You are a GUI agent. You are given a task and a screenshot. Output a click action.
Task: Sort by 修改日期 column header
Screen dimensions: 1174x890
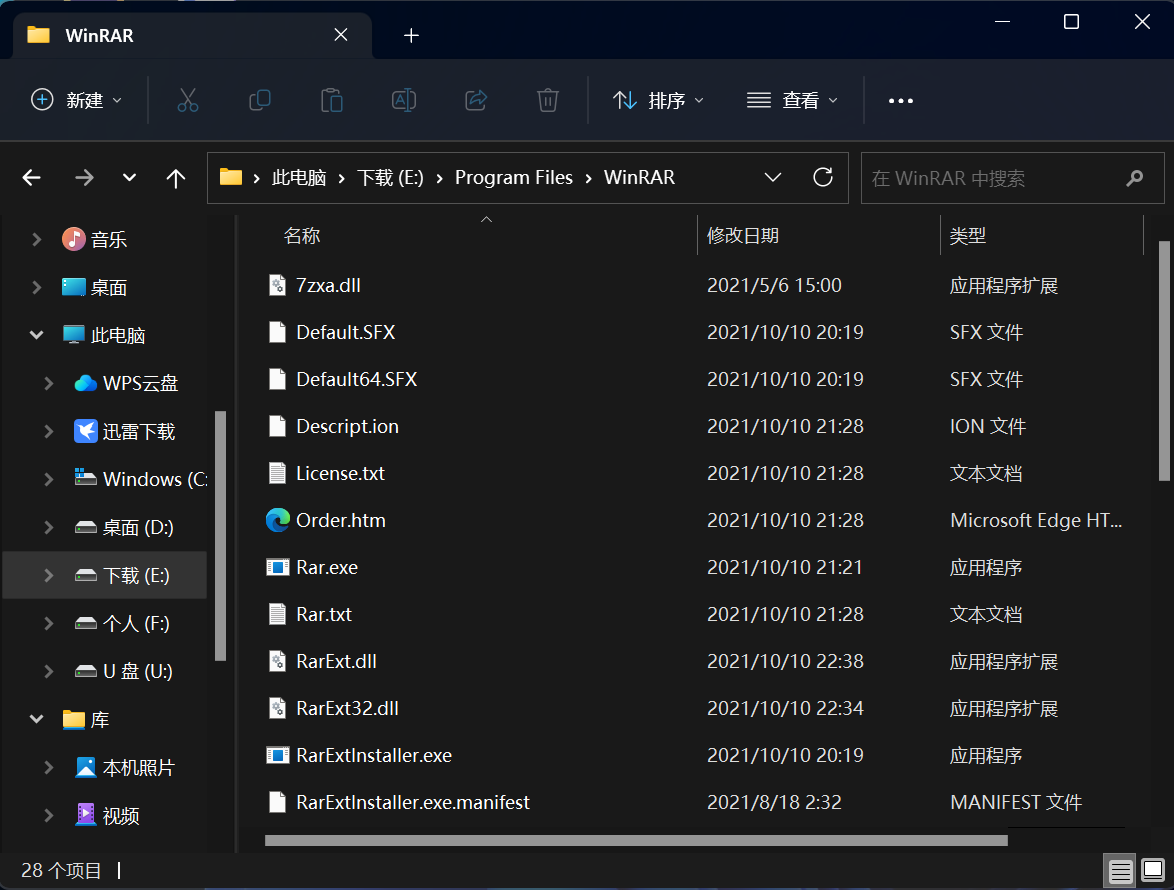tap(743, 236)
